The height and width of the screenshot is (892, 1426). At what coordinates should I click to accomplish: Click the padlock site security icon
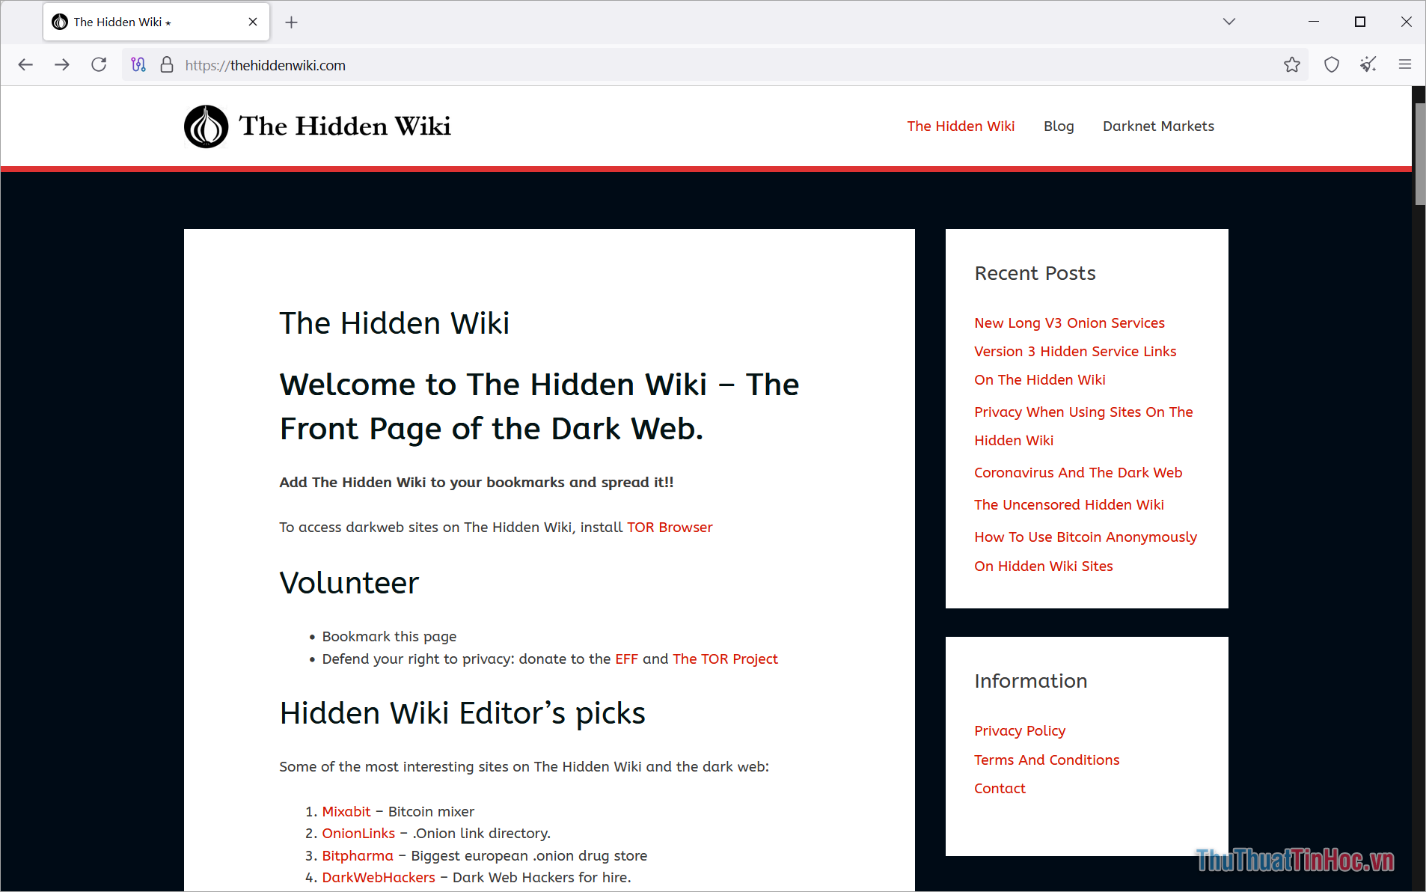pyautogui.click(x=166, y=65)
